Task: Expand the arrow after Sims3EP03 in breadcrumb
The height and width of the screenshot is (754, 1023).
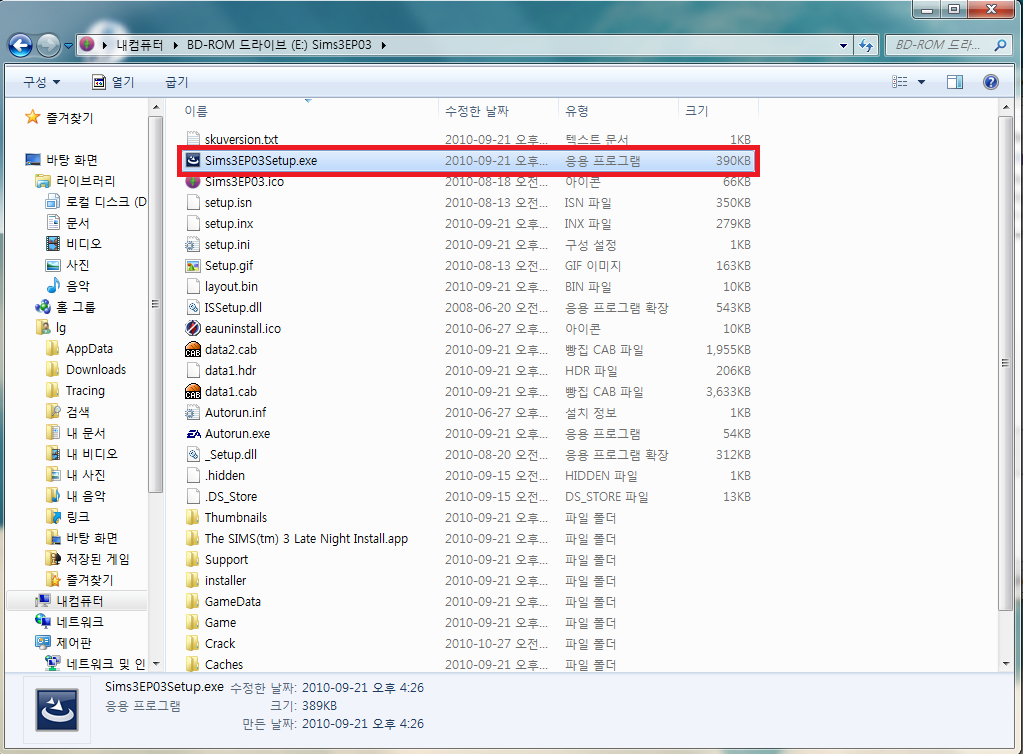Action: (383, 45)
